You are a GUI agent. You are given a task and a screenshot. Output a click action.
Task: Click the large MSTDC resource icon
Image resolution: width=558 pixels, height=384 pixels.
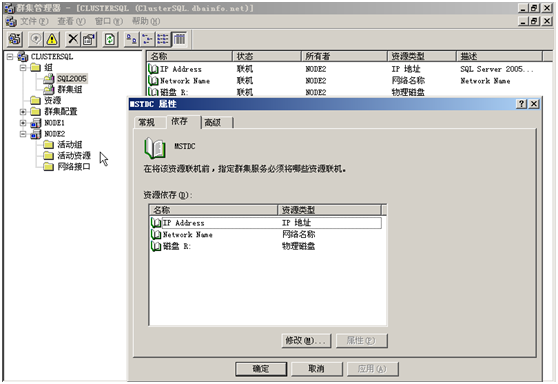click(155, 148)
